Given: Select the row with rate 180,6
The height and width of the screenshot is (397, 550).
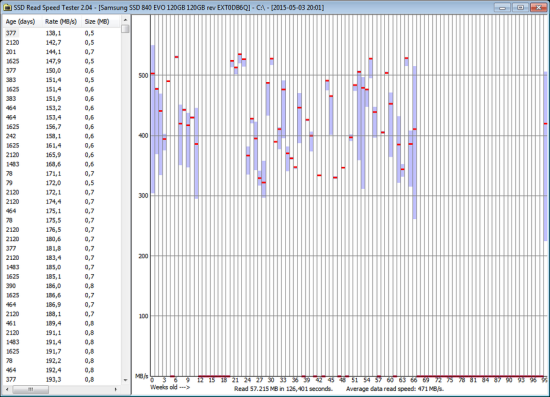Looking at the screenshot, I should click(x=61, y=239).
